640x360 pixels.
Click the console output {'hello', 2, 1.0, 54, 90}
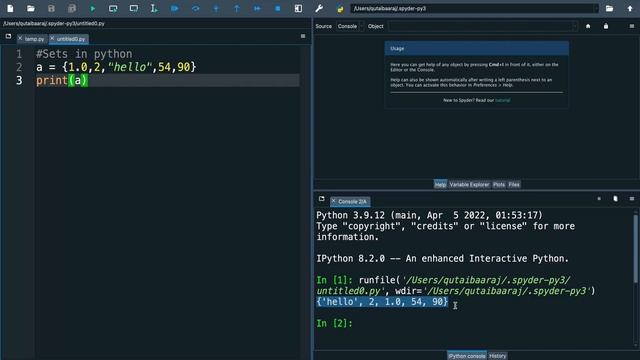382,302
